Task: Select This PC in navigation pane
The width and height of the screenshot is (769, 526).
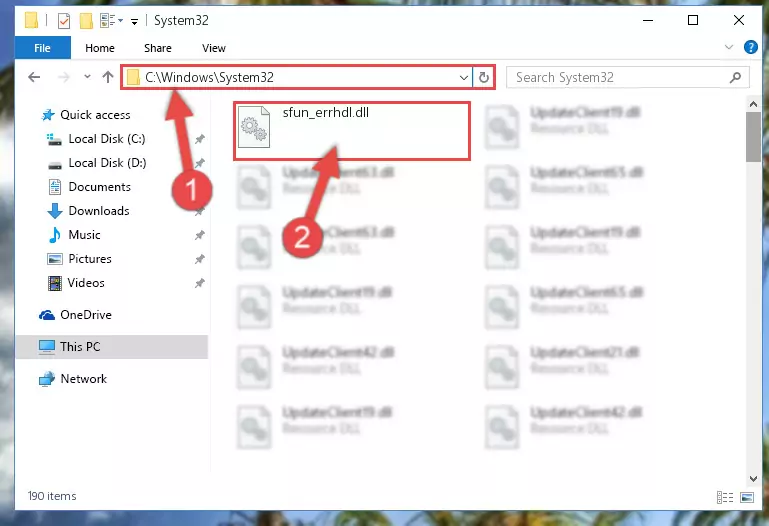Action: tap(111, 347)
